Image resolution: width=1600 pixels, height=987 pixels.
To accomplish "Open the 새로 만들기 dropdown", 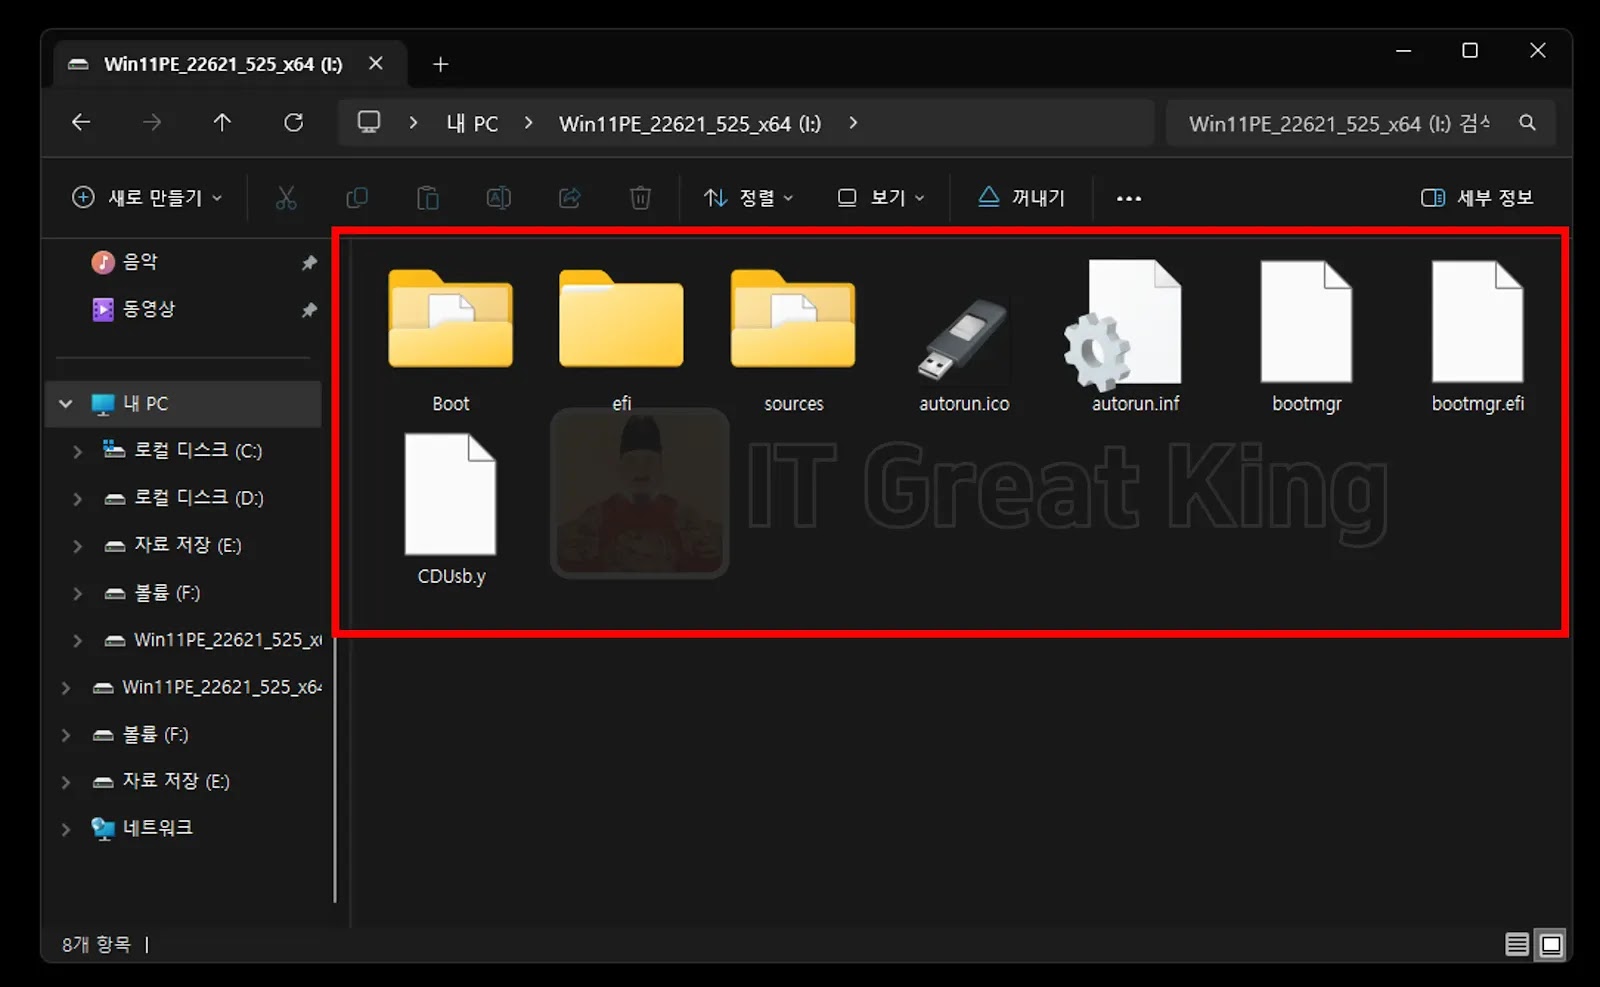I will pos(147,198).
